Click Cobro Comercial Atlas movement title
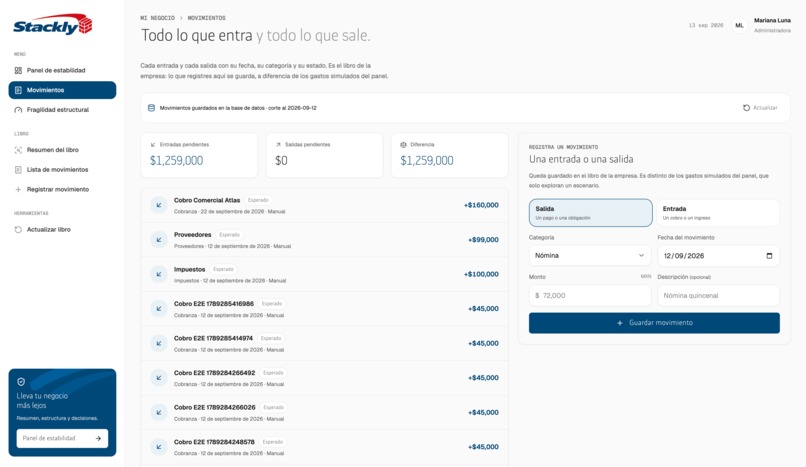Viewport: 806px width, 467px height. tap(207, 200)
